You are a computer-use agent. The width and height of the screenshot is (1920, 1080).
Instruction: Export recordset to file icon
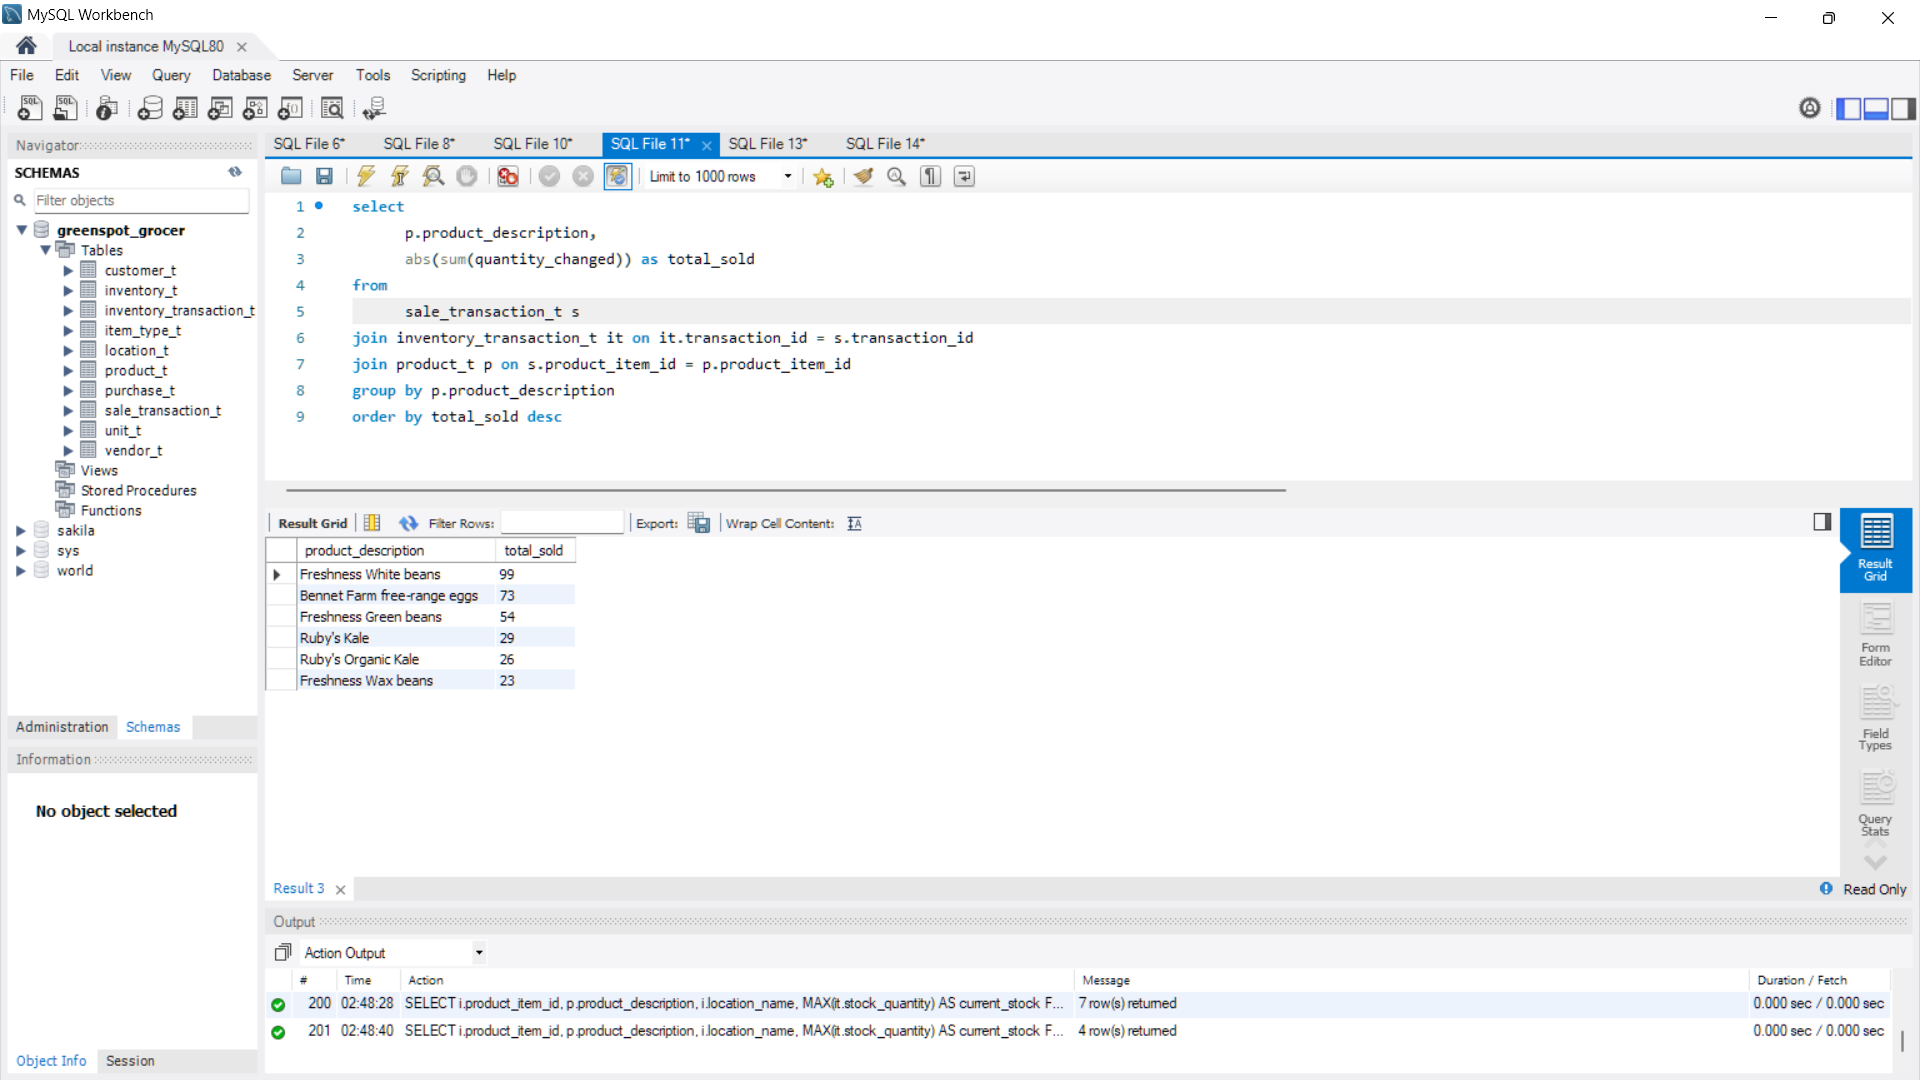[x=699, y=523]
